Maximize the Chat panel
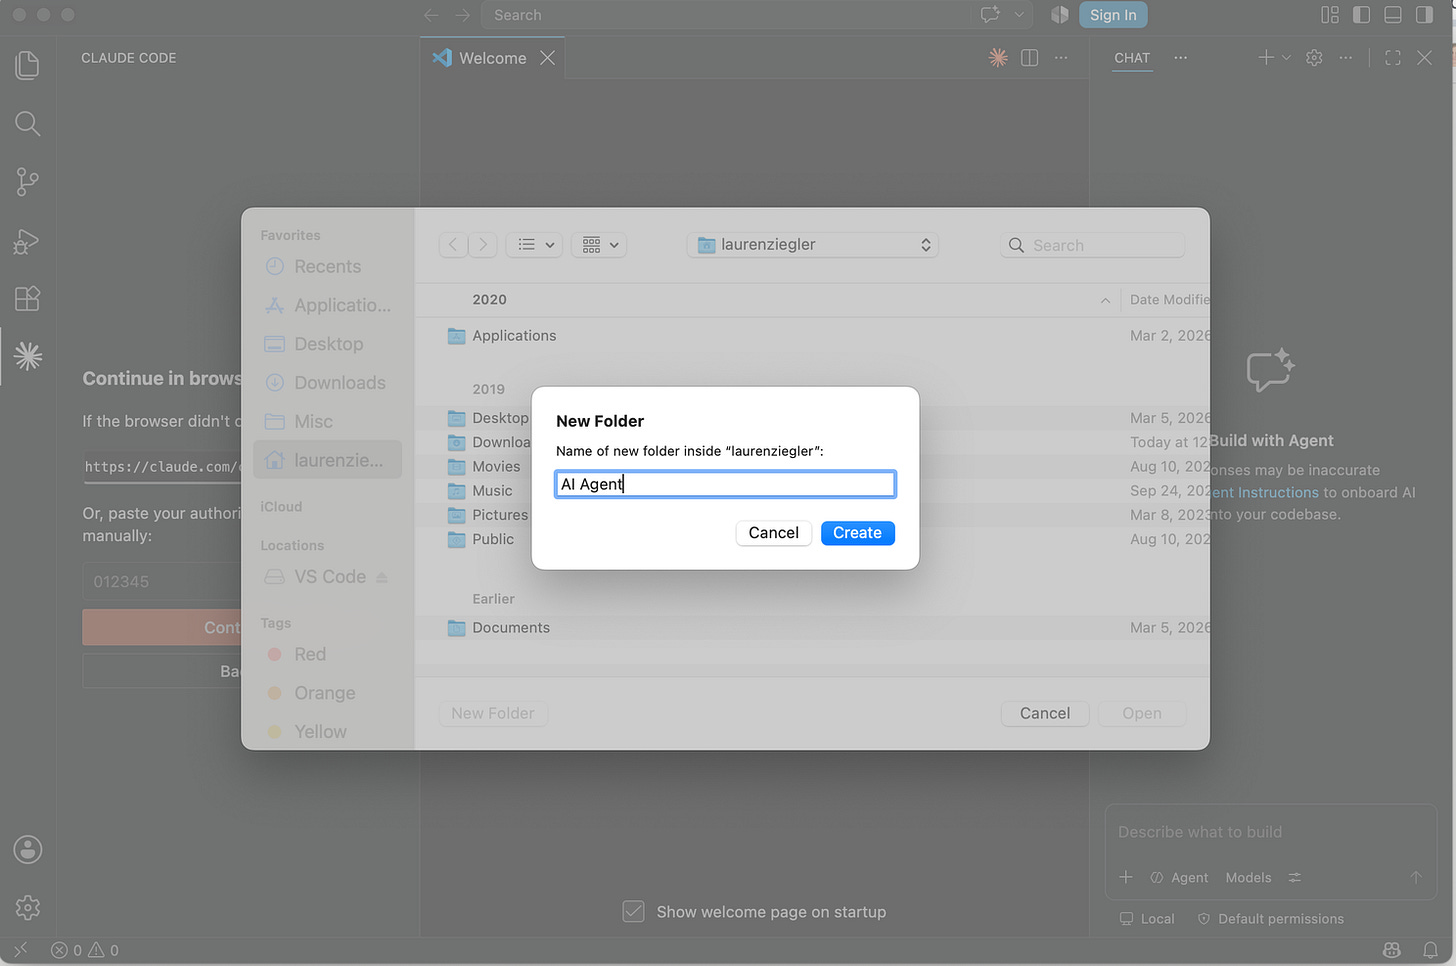This screenshot has width=1456, height=966. coord(1393,58)
